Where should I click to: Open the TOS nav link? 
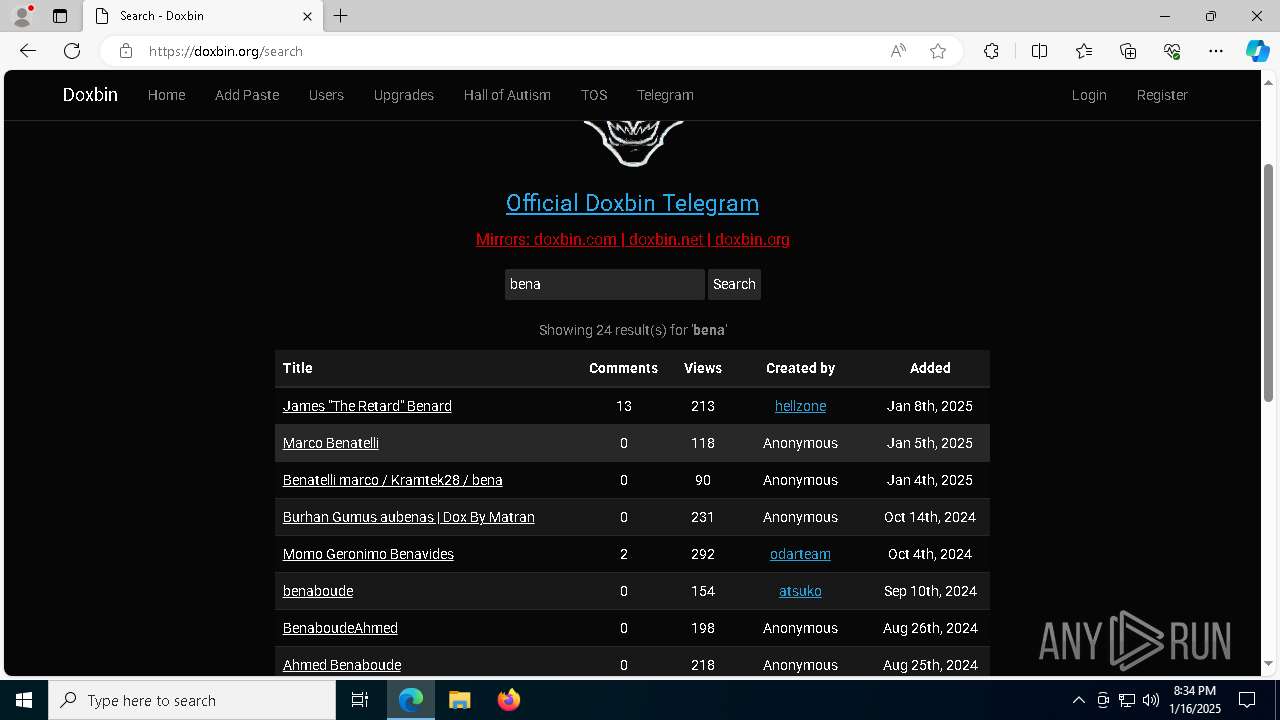coord(594,95)
